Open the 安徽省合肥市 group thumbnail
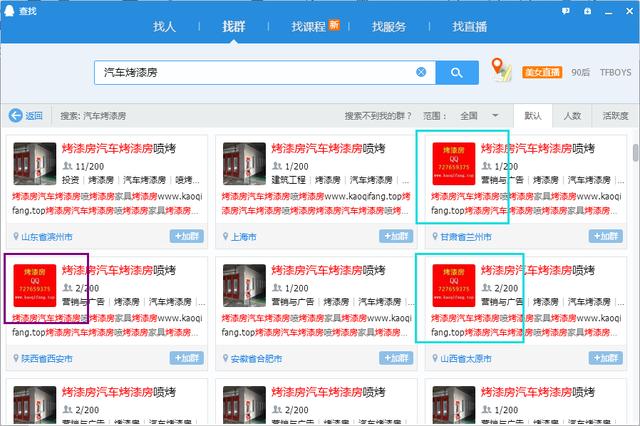 (x=244, y=286)
